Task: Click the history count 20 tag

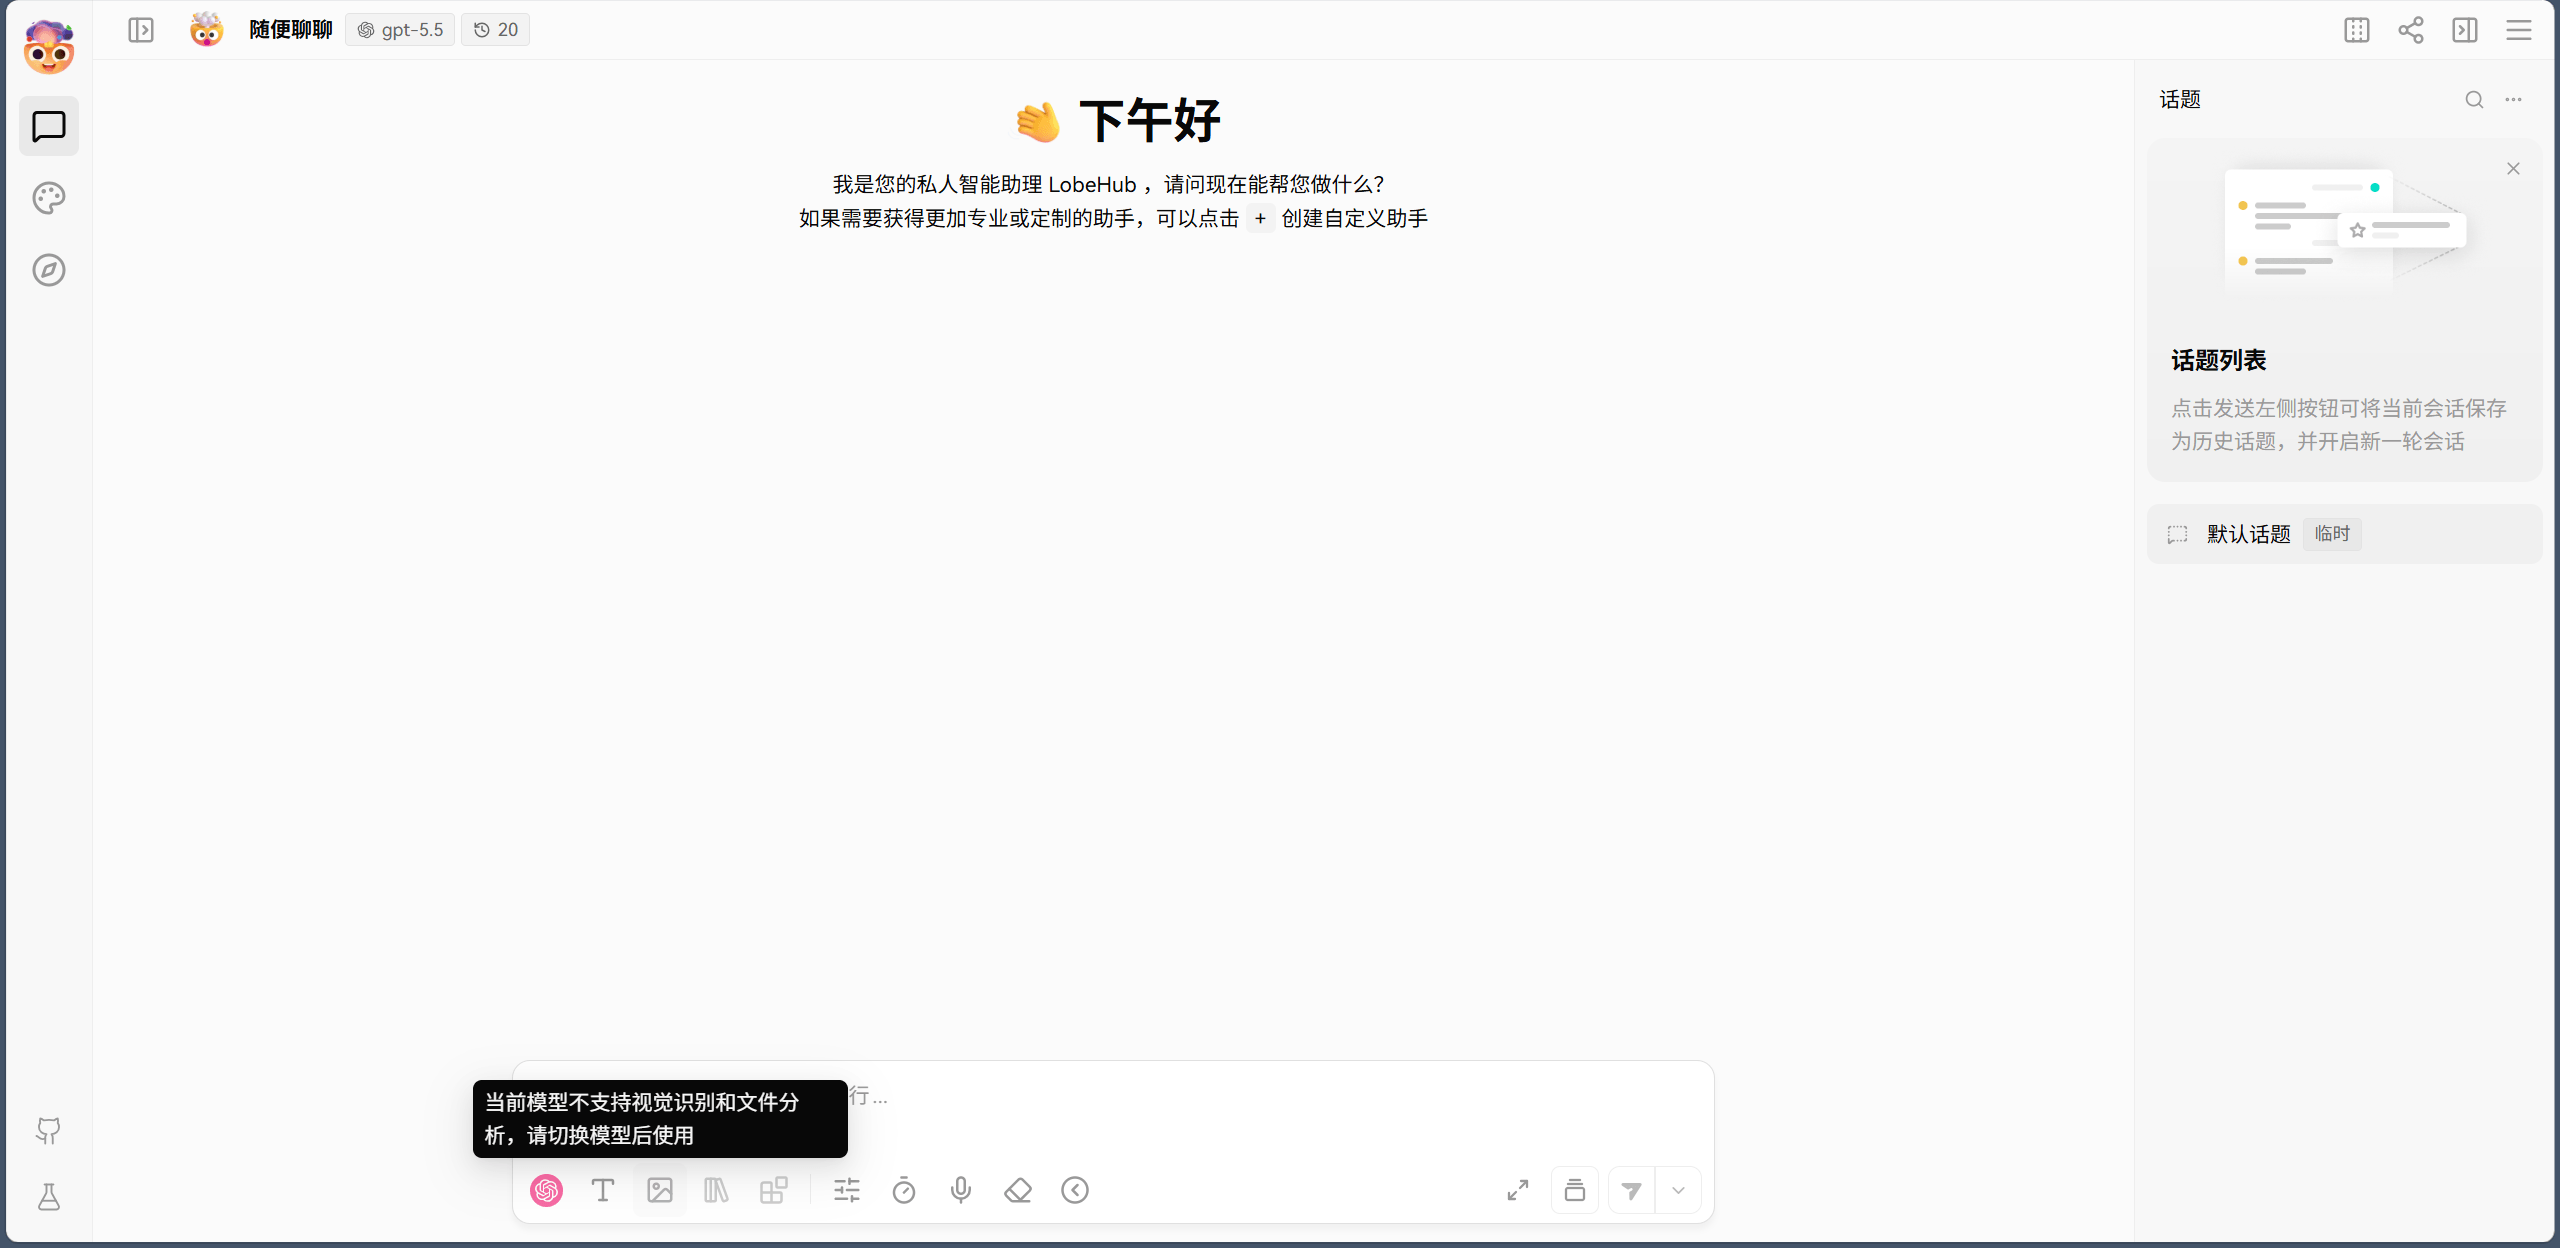Action: click(x=496, y=30)
